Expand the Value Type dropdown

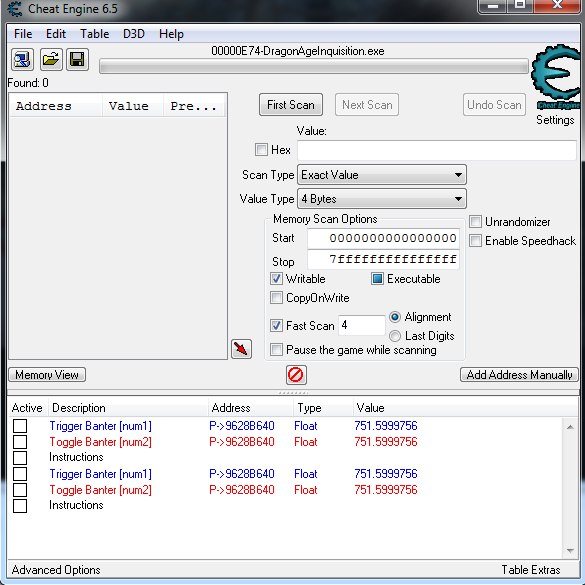tap(382, 199)
